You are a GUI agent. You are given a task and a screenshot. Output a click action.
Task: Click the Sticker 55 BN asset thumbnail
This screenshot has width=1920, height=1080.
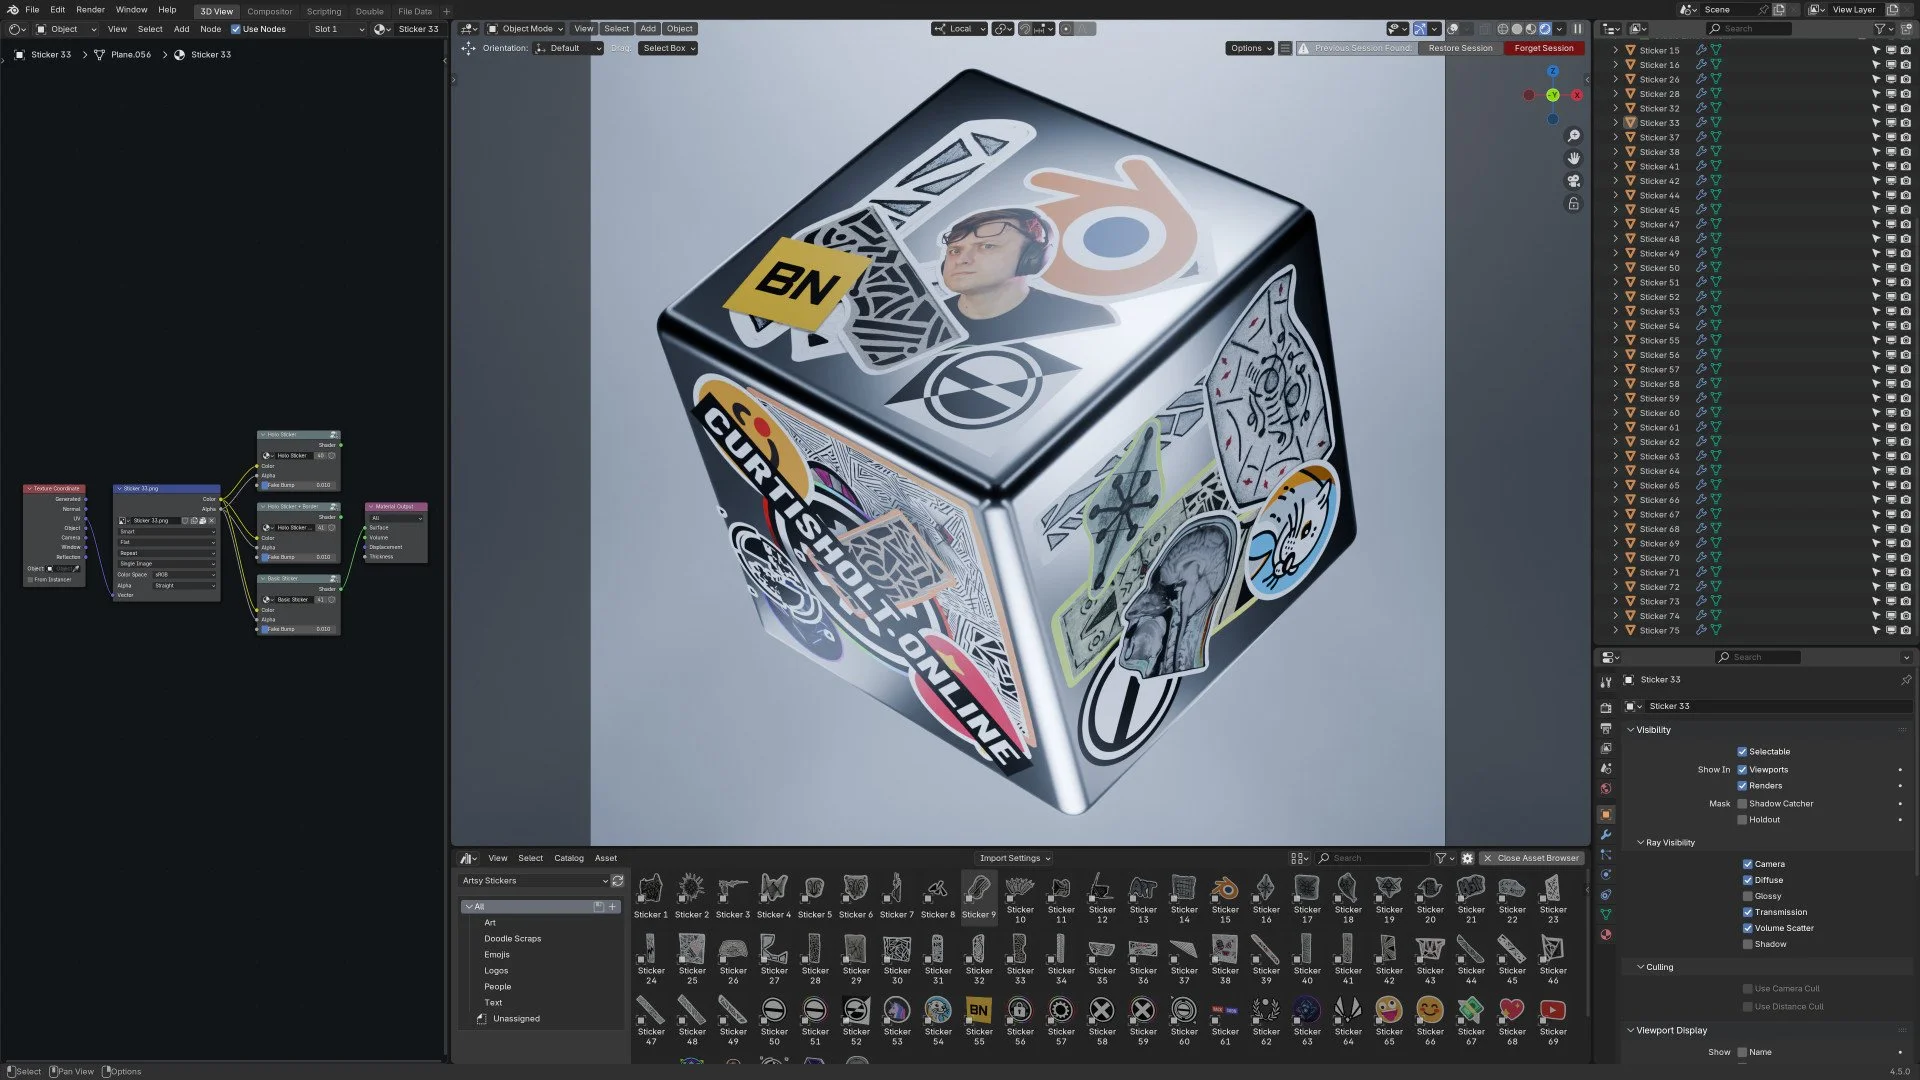tap(979, 1011)
